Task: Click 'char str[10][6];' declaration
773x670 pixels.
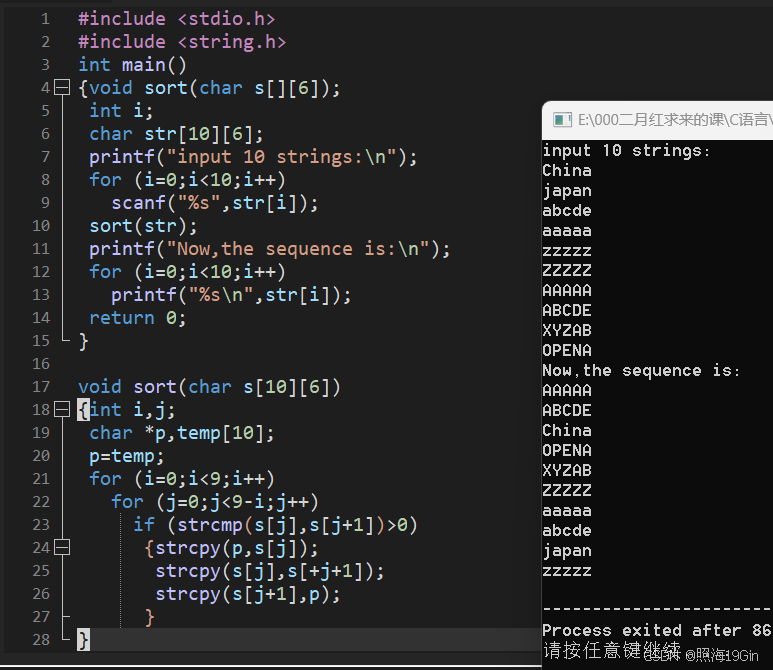Action: coord(176,134)
